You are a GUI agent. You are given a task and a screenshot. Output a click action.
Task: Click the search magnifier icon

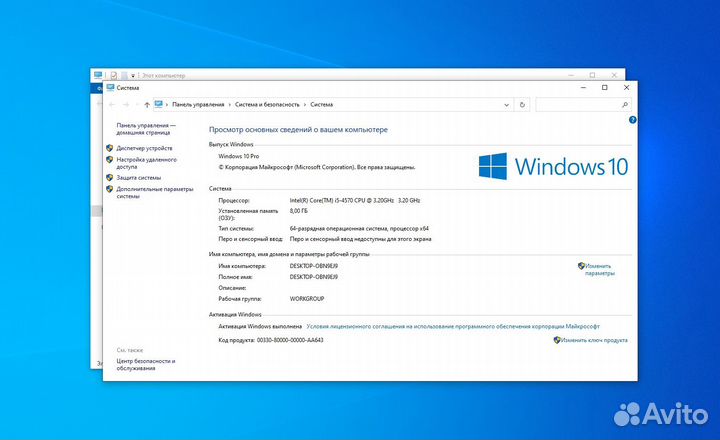[x=624, y=105]
